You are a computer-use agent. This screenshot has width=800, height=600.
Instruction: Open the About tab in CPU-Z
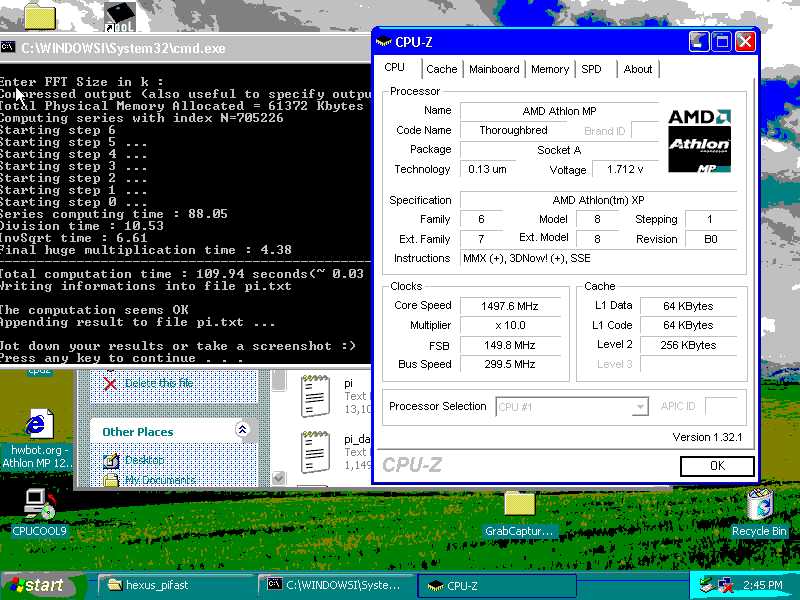[x=638, y=69]
